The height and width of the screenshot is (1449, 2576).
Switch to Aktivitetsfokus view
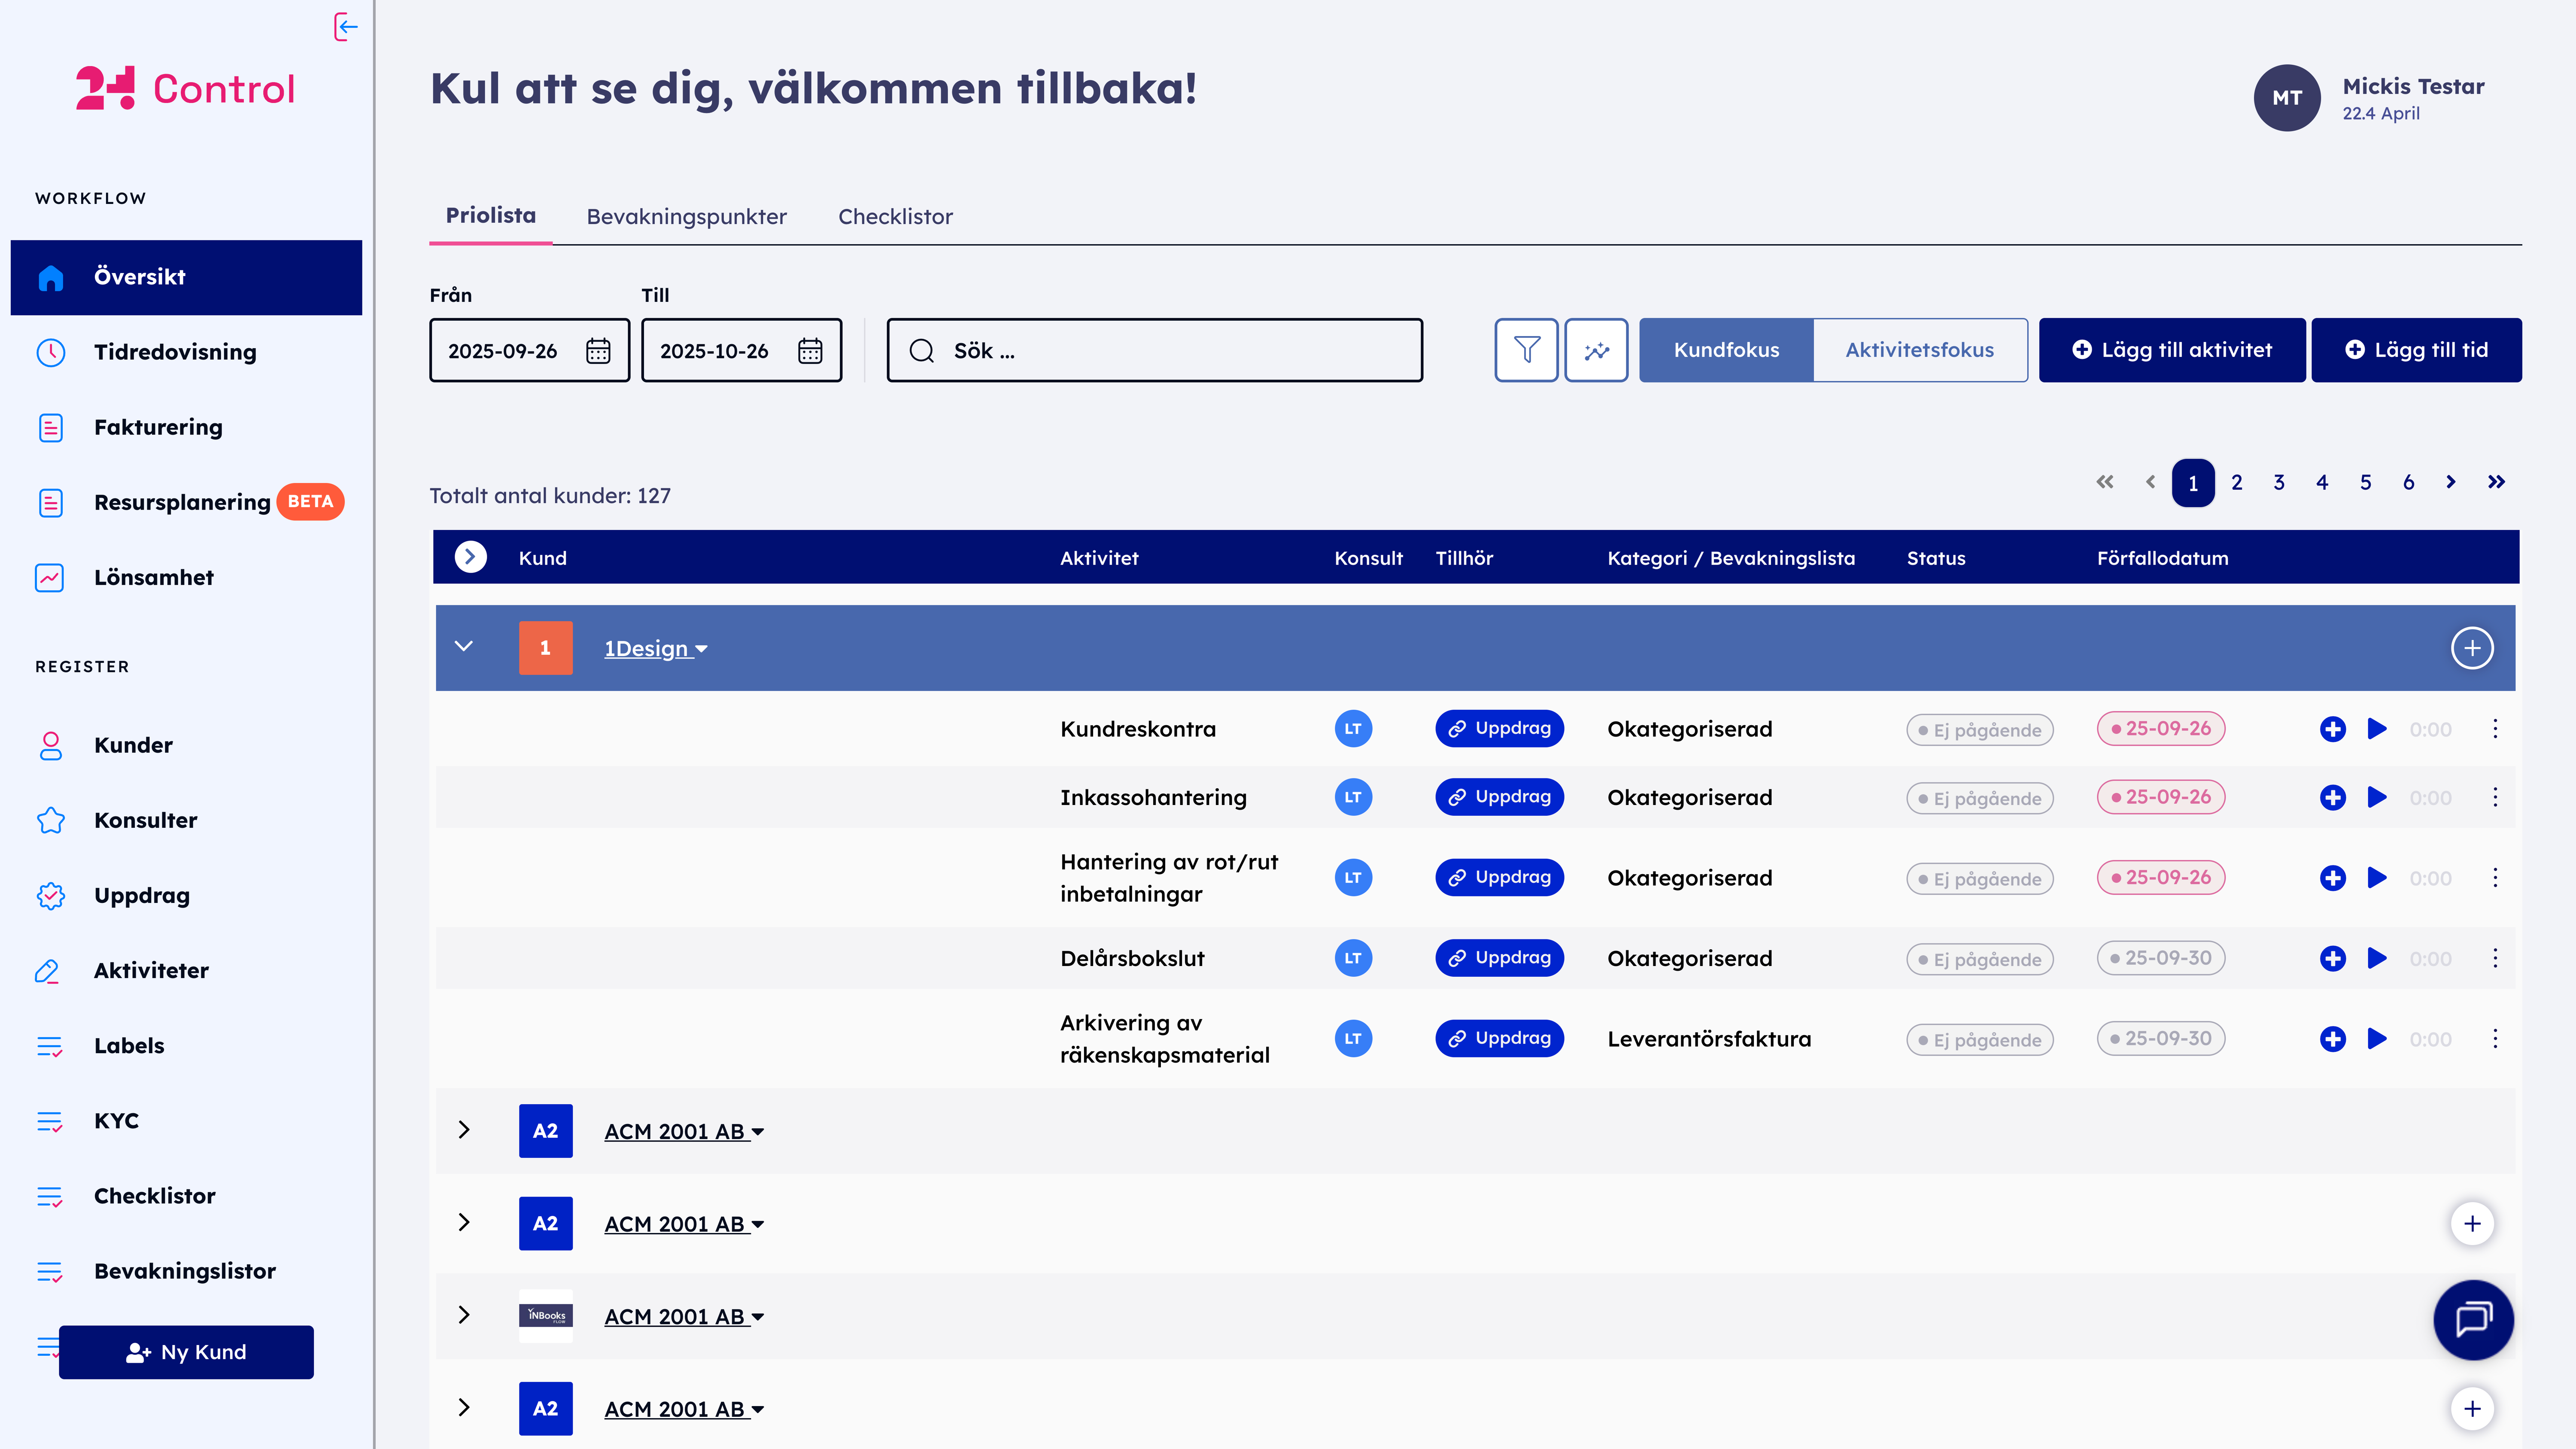coord(1919,350)
